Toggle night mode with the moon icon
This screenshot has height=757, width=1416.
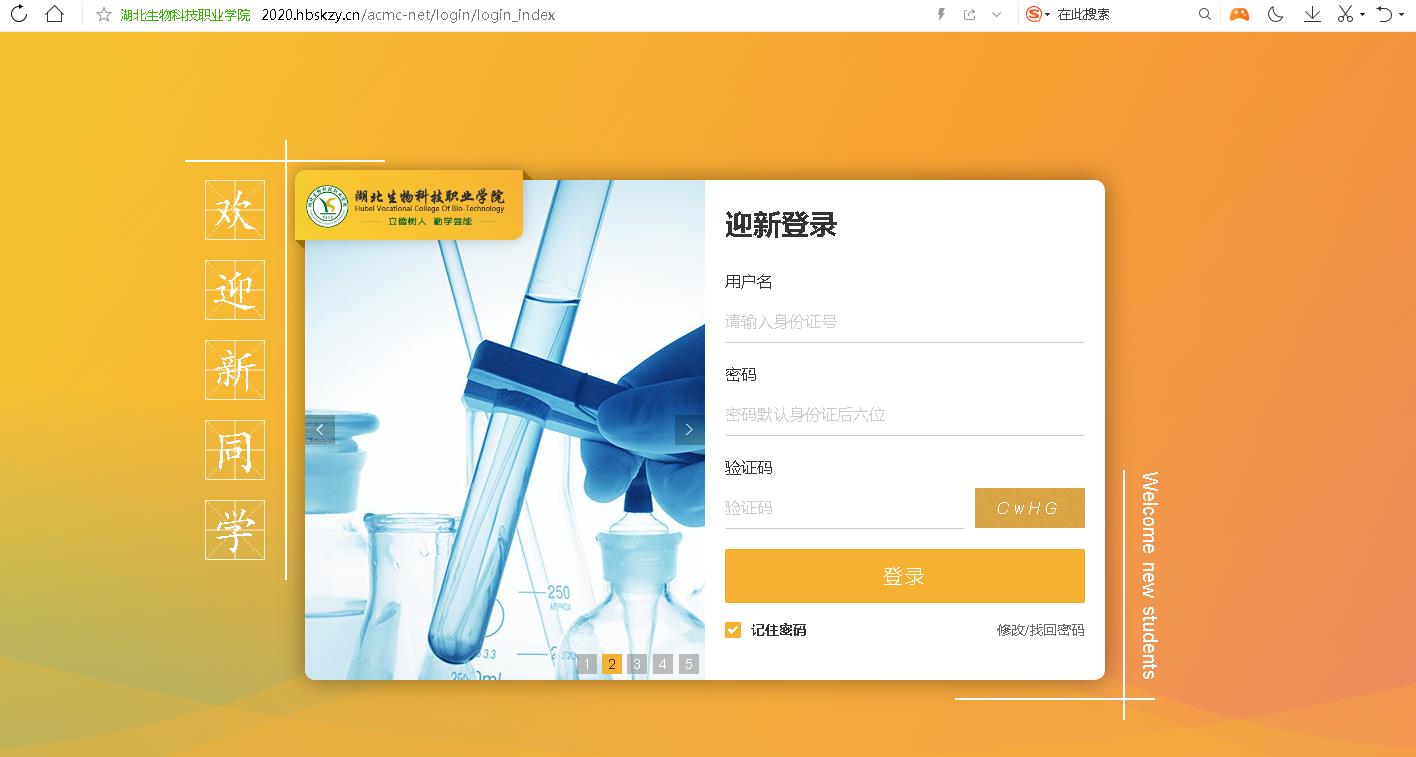point(1275,14)
